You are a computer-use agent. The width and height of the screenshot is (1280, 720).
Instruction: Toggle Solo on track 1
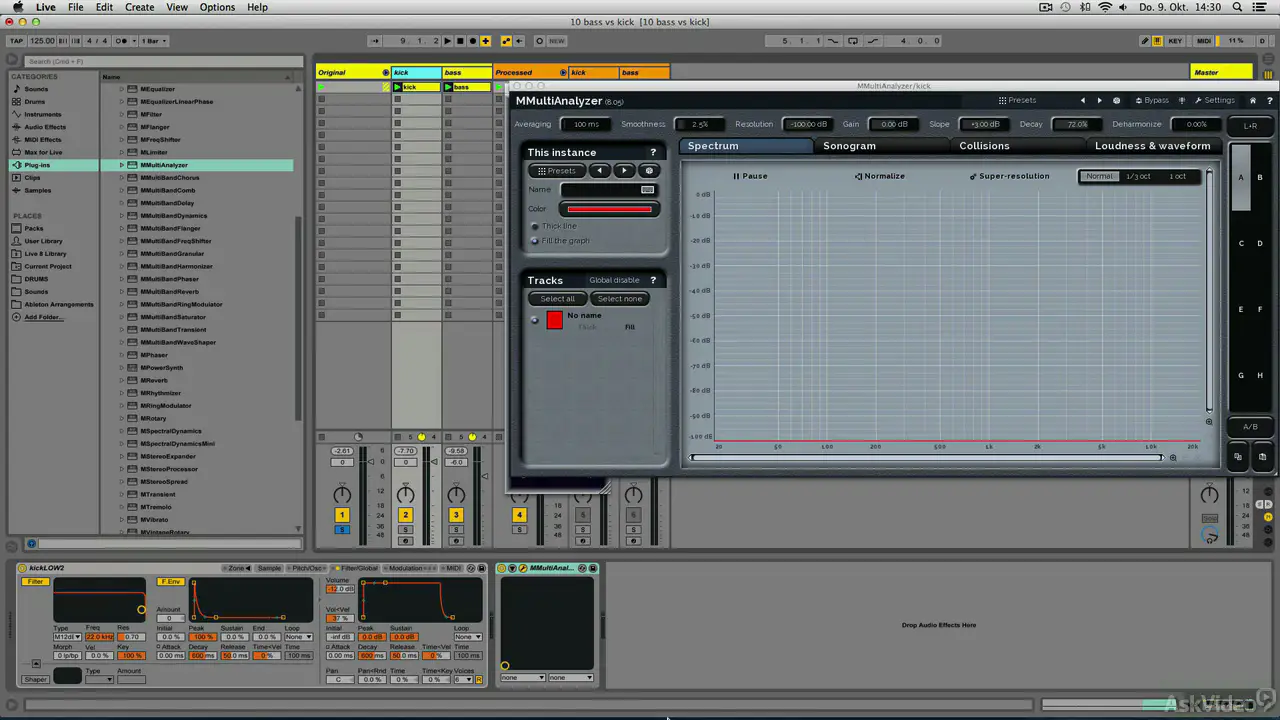coord(342,529)
